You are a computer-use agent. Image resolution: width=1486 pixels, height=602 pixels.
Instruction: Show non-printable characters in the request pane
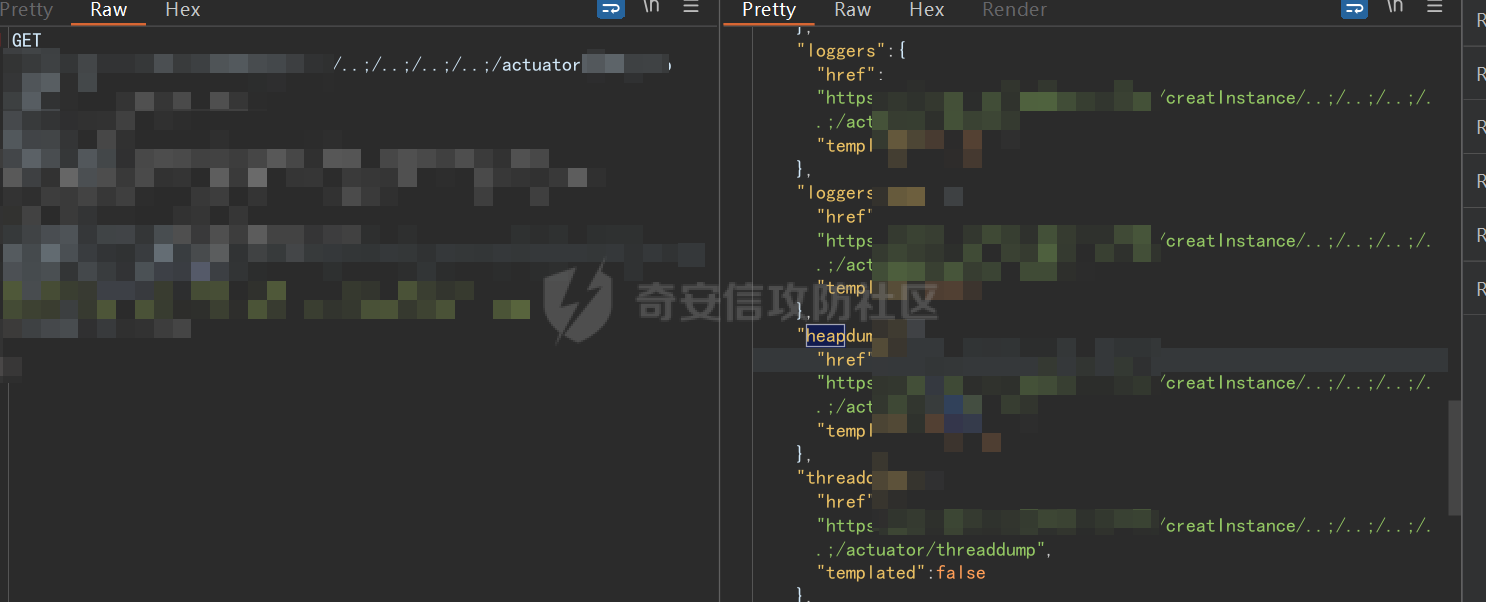point(651,8)
